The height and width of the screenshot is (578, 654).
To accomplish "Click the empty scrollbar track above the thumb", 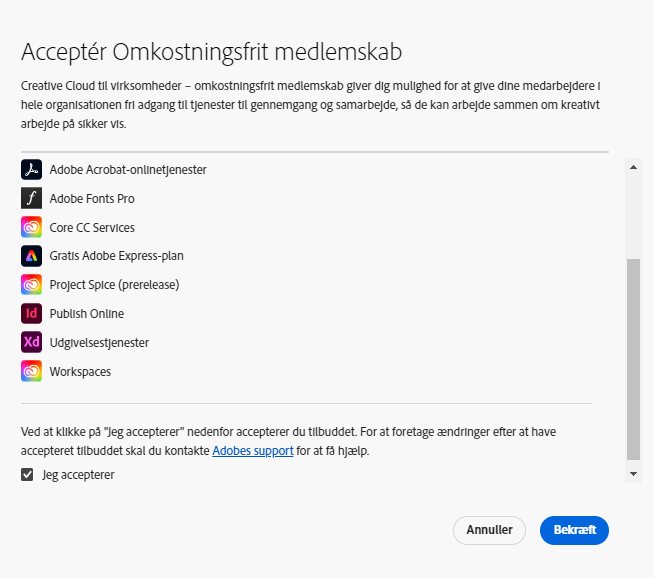I will tap(633, 215).
